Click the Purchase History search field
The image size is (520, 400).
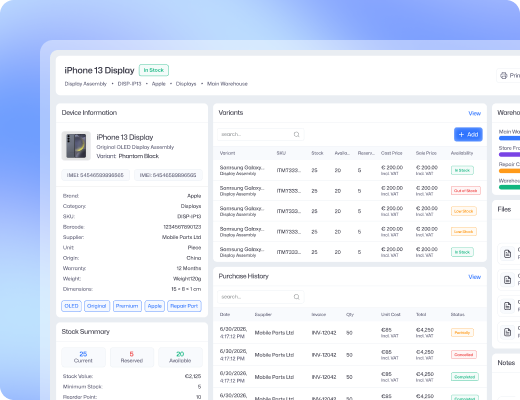click(x=260, y=297)
